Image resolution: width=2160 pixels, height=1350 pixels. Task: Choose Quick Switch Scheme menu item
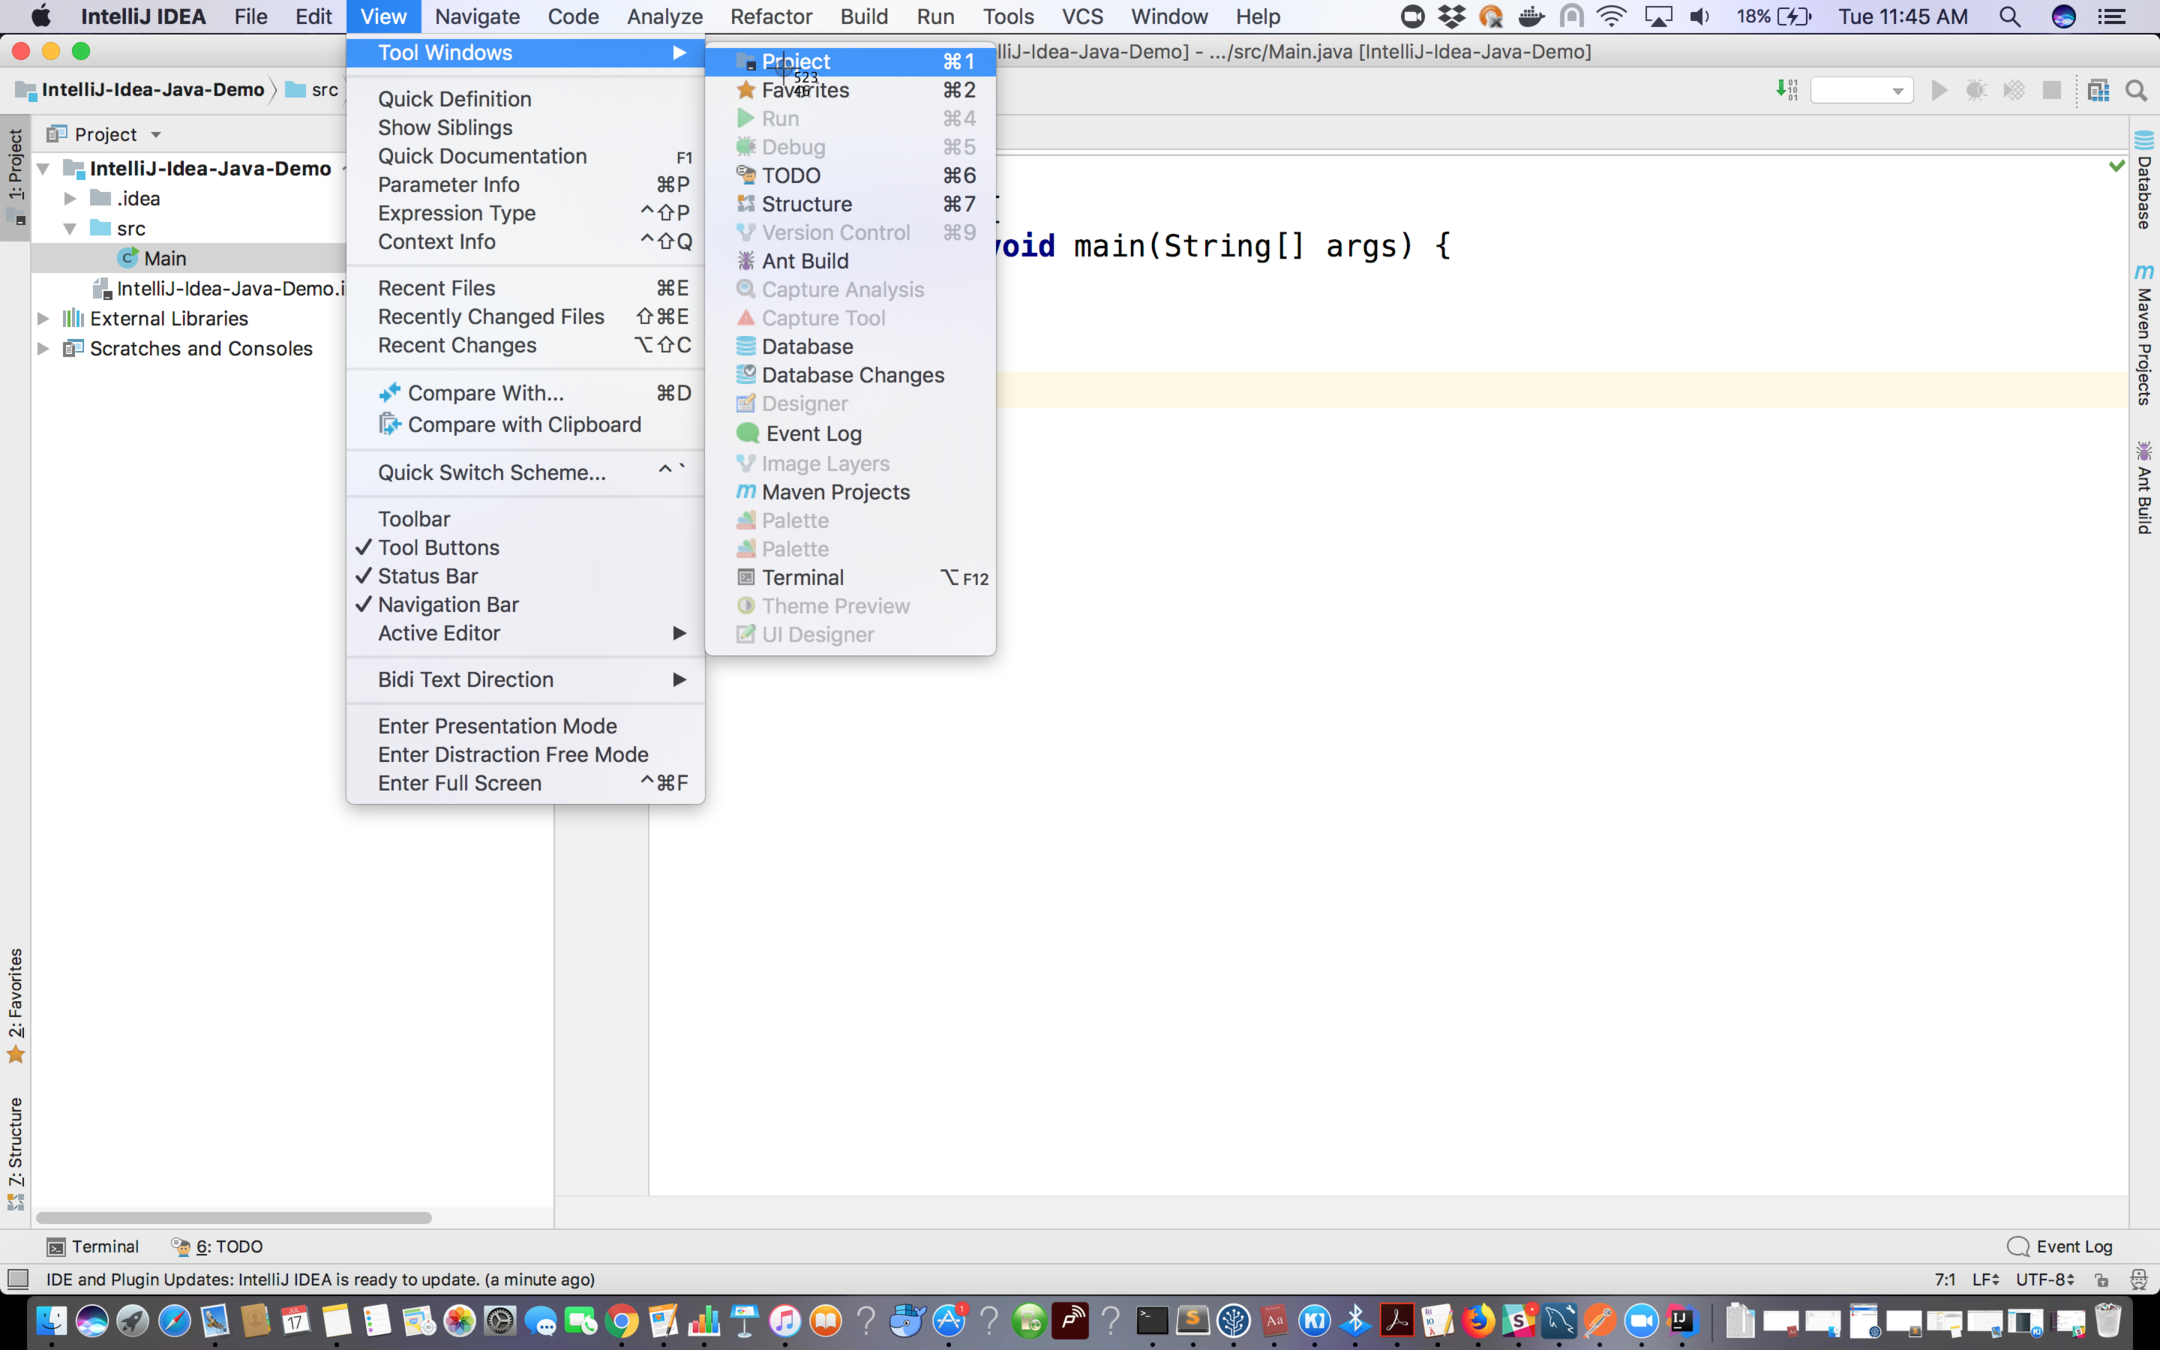tap(526, 472)
